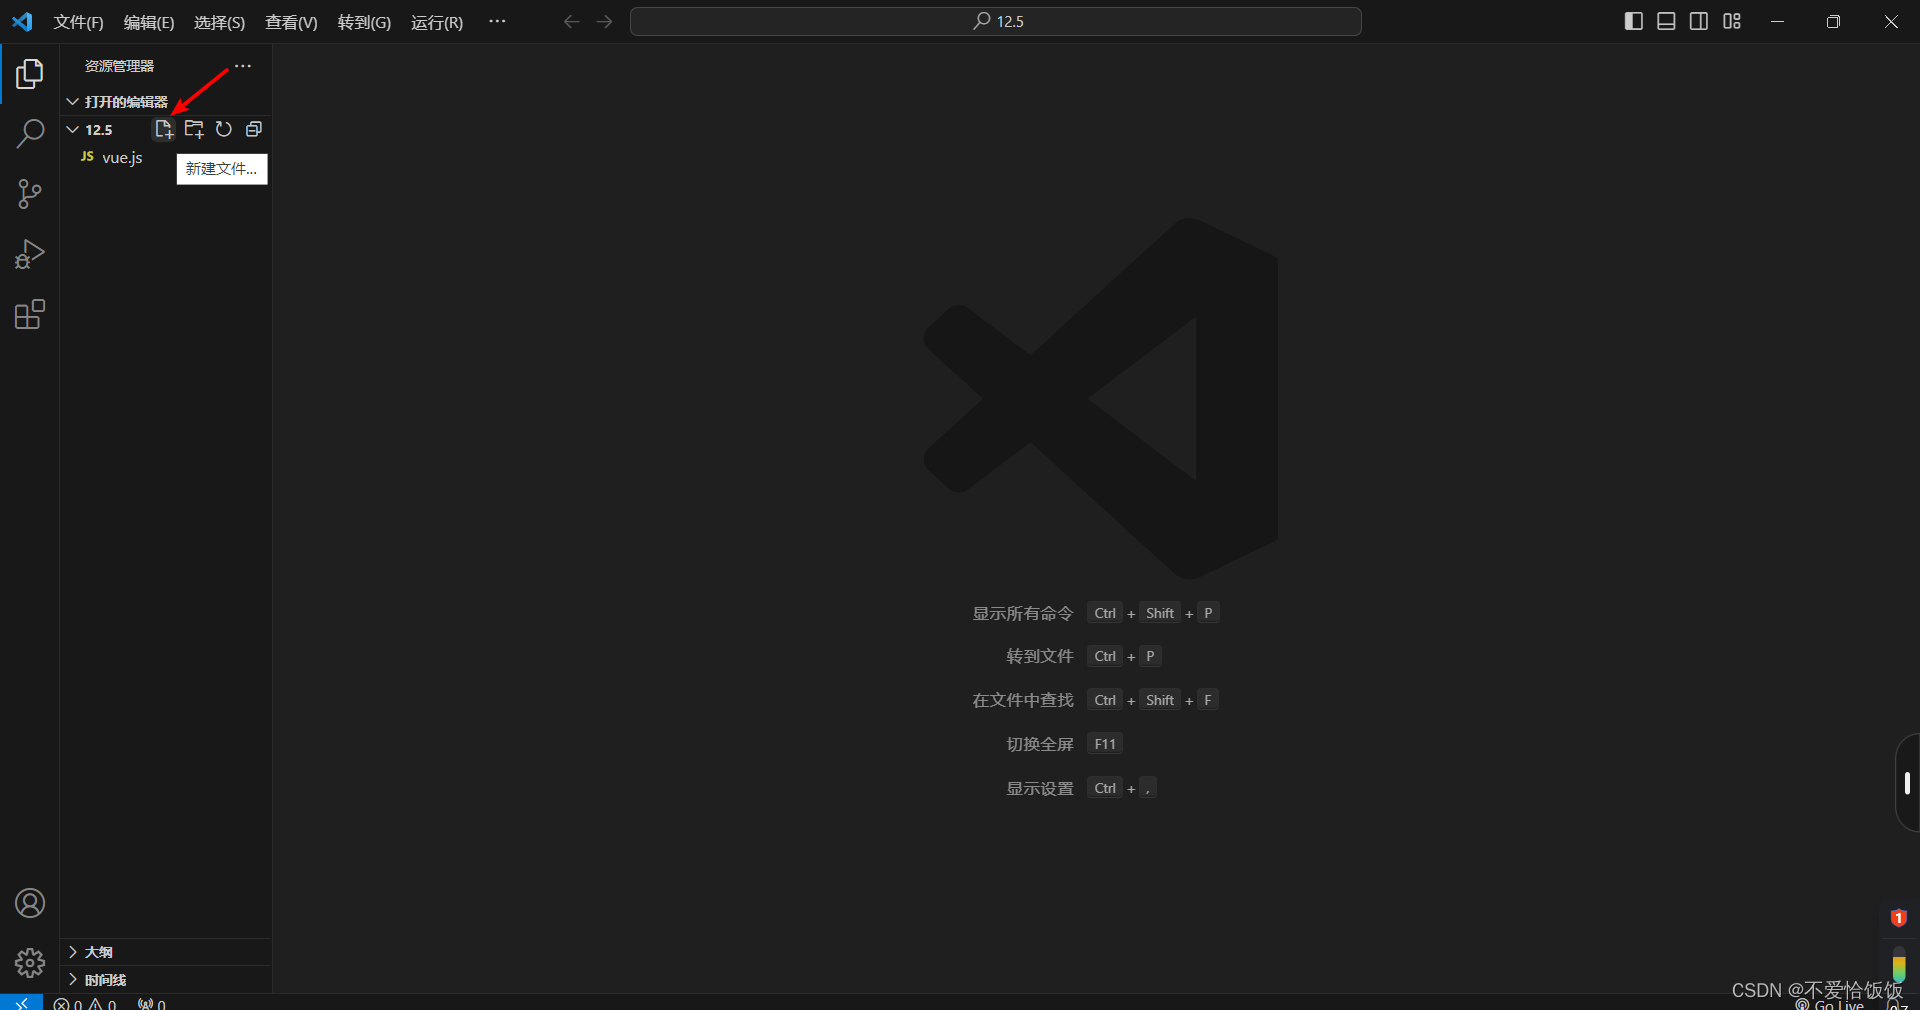Click Go Live in status bar
The width and height of the screenshot is (1920, 1010).
[1830, 1004]
